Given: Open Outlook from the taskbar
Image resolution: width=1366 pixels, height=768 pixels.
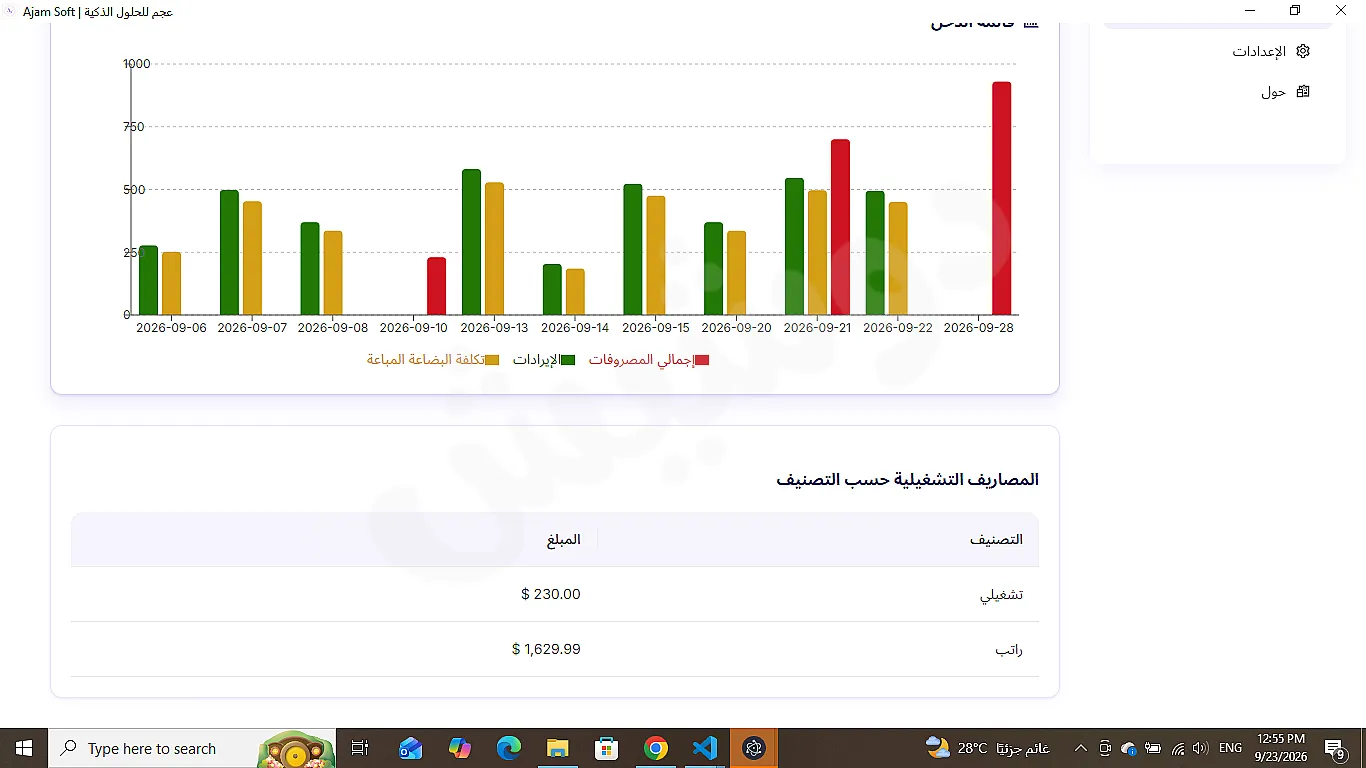Looking at the screenshot, I should tap(411, 748).
